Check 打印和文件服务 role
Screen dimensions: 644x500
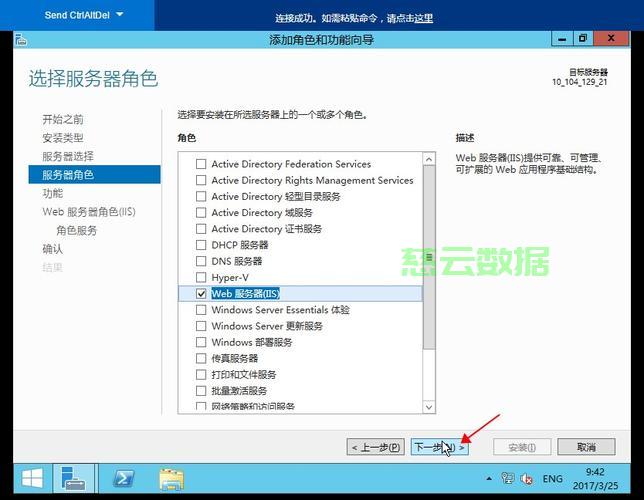[x=201, y=374]
